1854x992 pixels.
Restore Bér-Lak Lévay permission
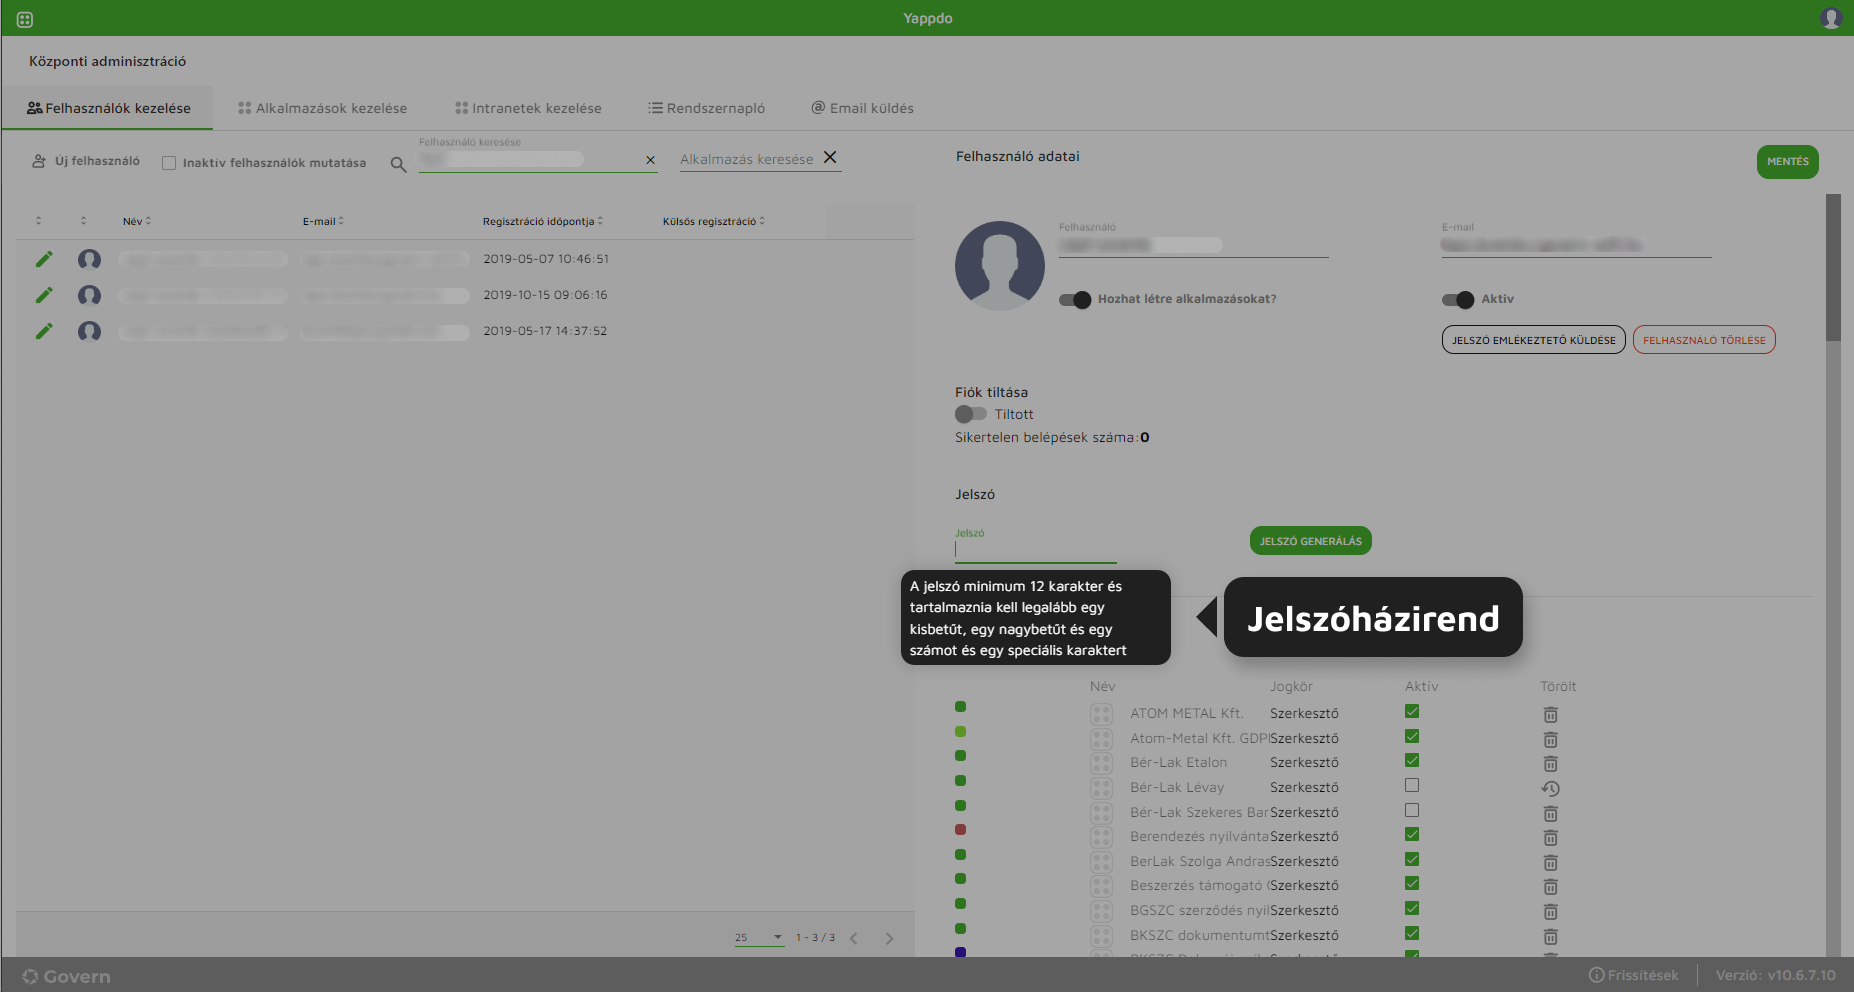pyautogui.click(x=1550, y=788)
